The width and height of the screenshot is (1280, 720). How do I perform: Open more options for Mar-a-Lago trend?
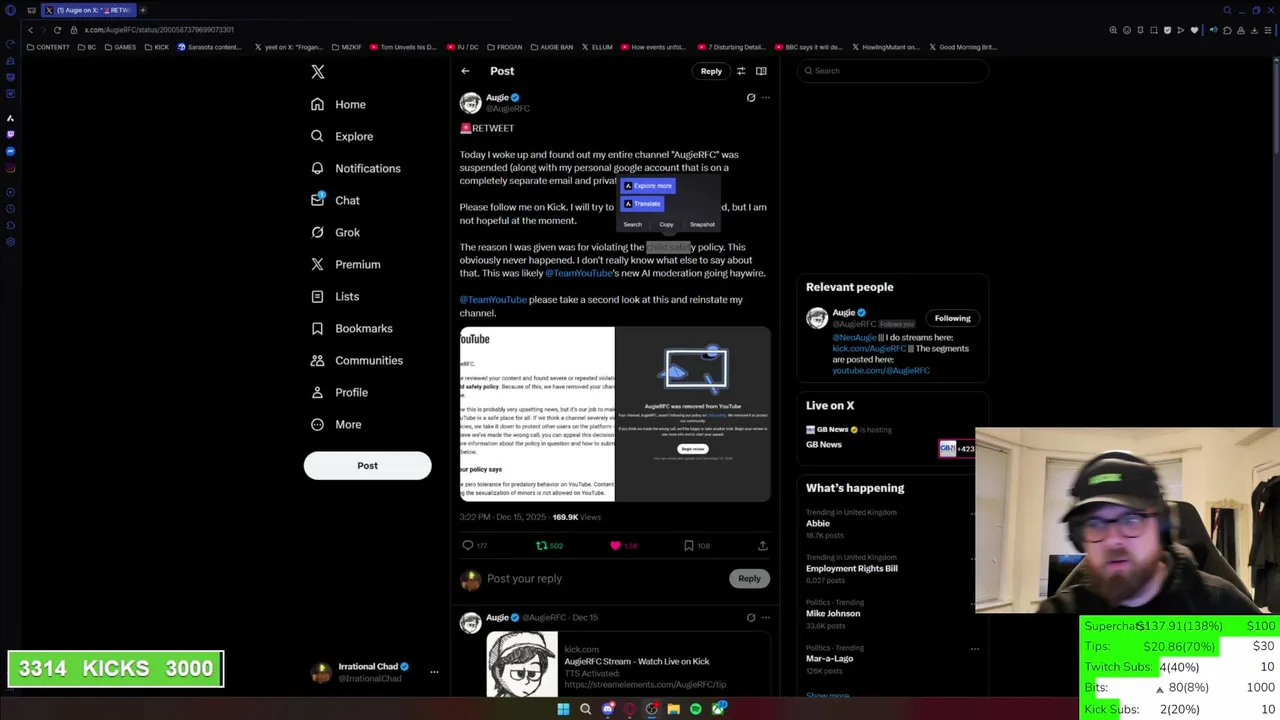click(x=975, y=649)
